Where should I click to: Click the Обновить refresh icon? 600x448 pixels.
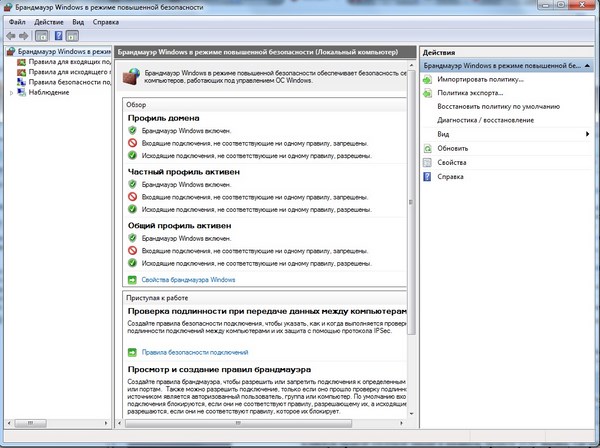(x=427, y=148)
